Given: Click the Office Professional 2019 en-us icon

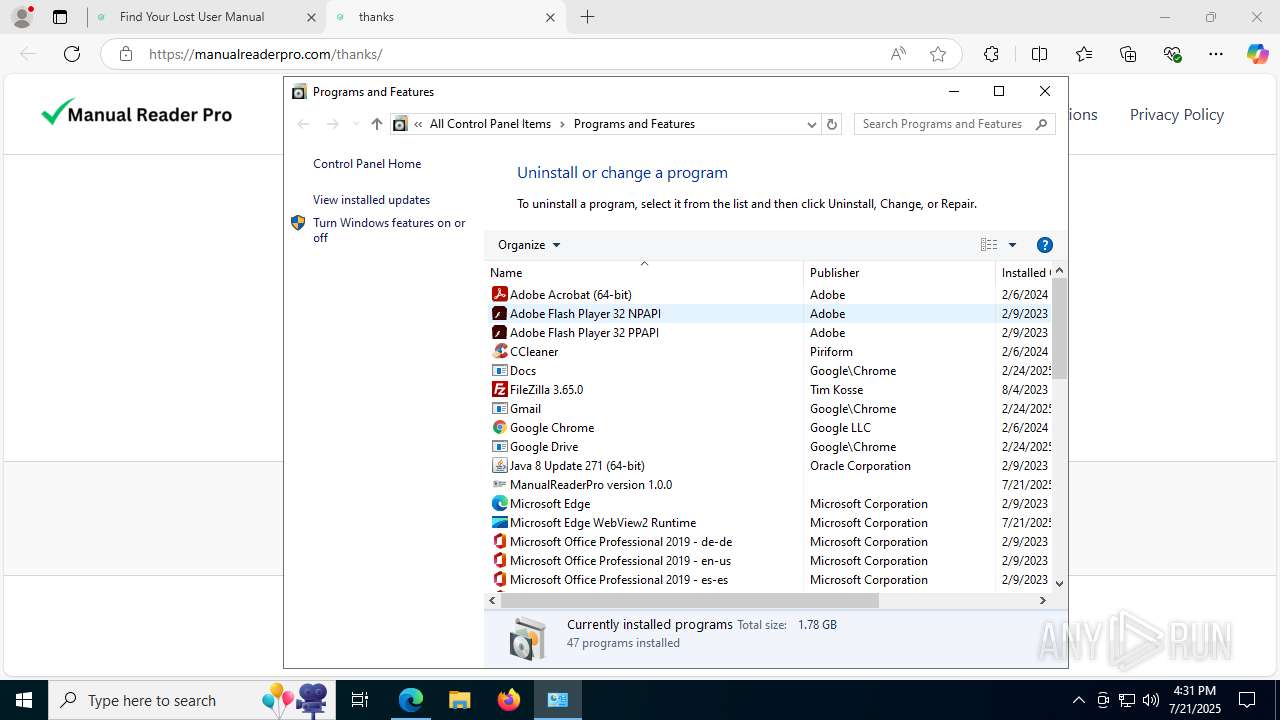Looking at the screenshot, I should 500,560.
